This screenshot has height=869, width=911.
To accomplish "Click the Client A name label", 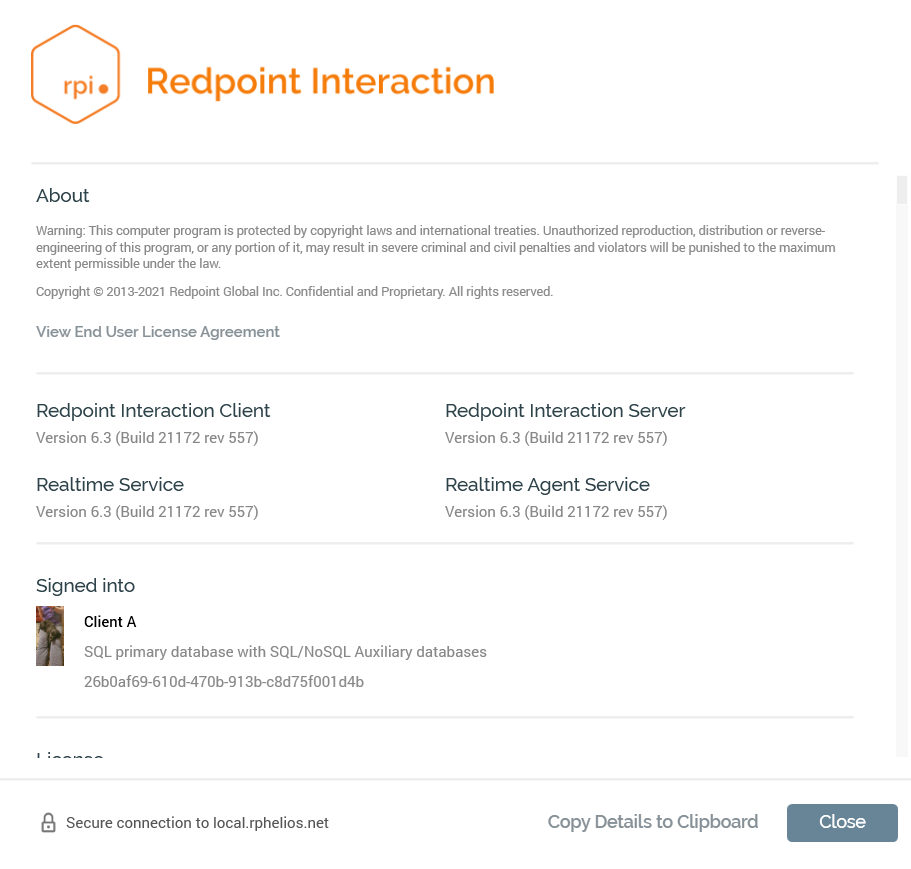I will pos(110,621).
